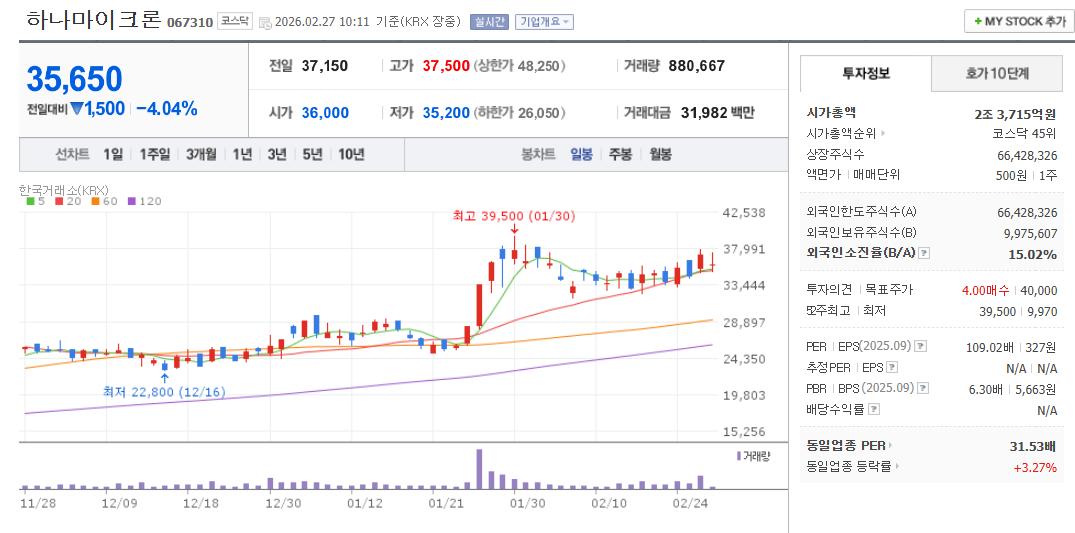Image resolution: width=1075 pixels, height=533 pixels.
Task: Select the 3개월 line chart
Action: (201, 154)
